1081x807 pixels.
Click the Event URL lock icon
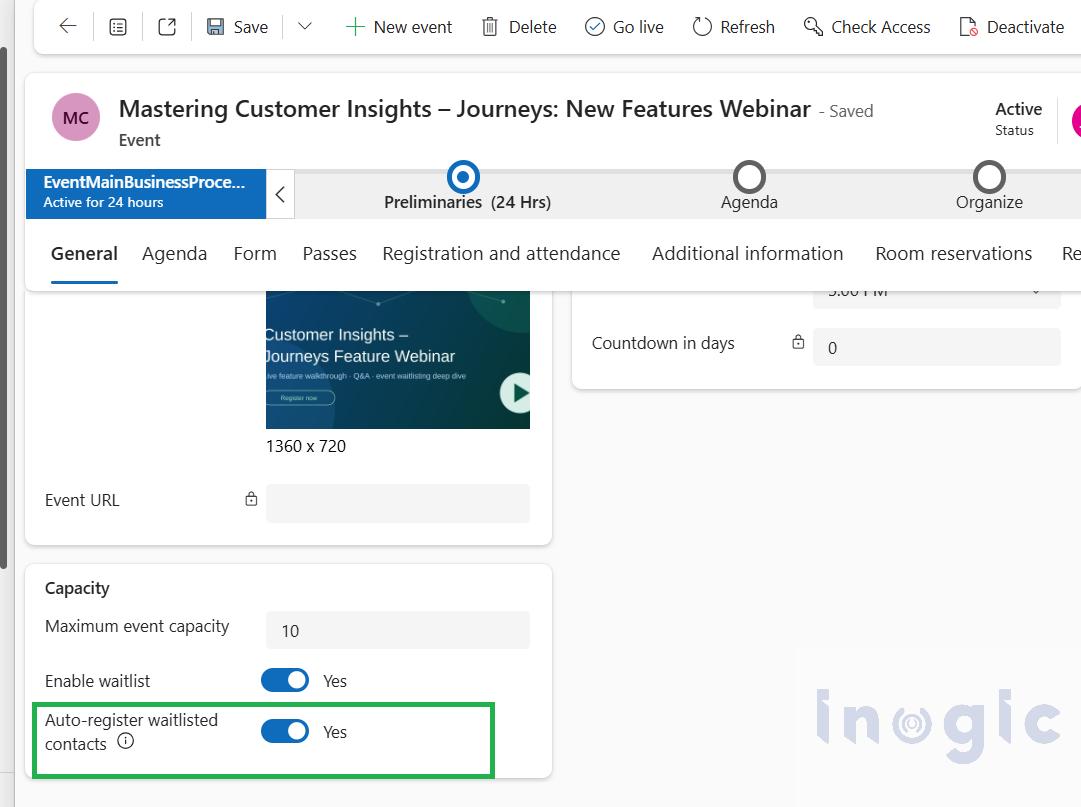point(251,499)
